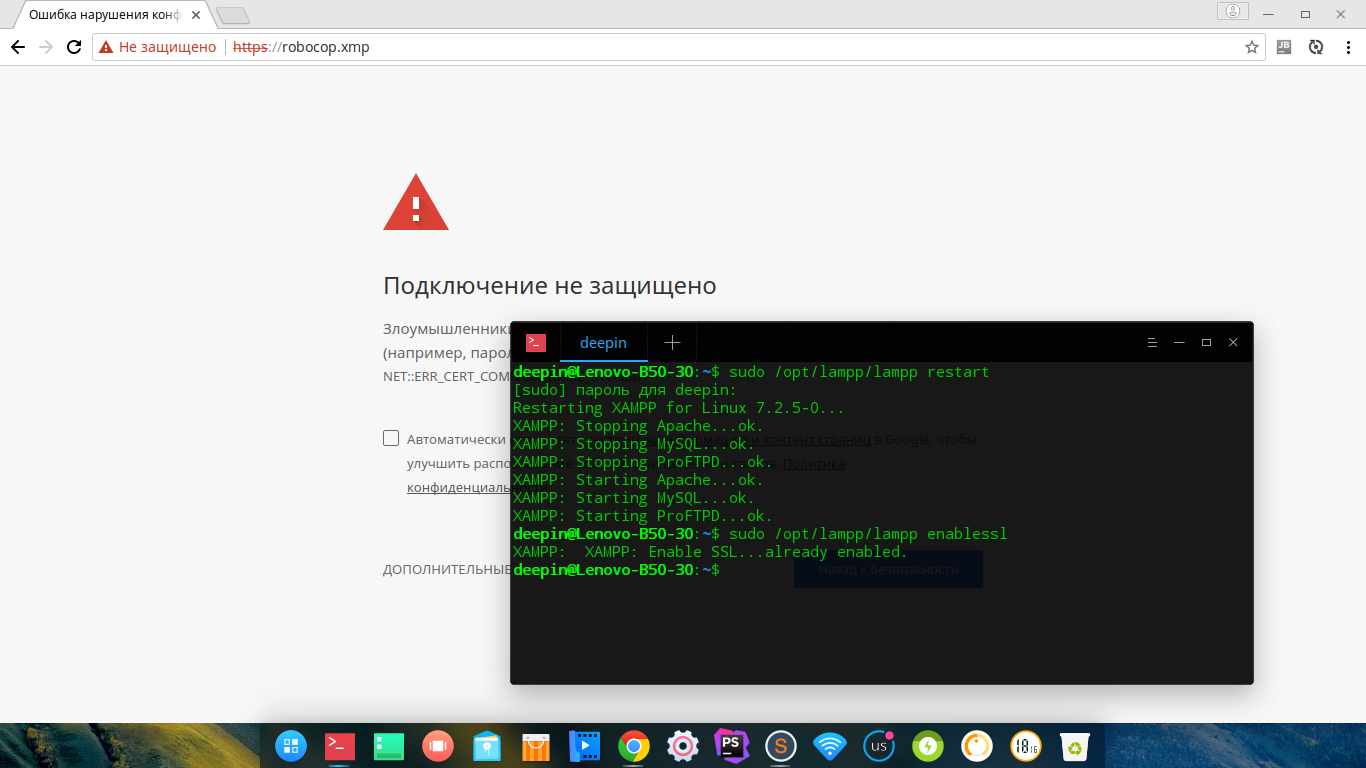This screenshot has width=1366, height=768.
Task: Click 'Enable SSL...already enabled.' terminal output
Action: click(x=778, y=552)
